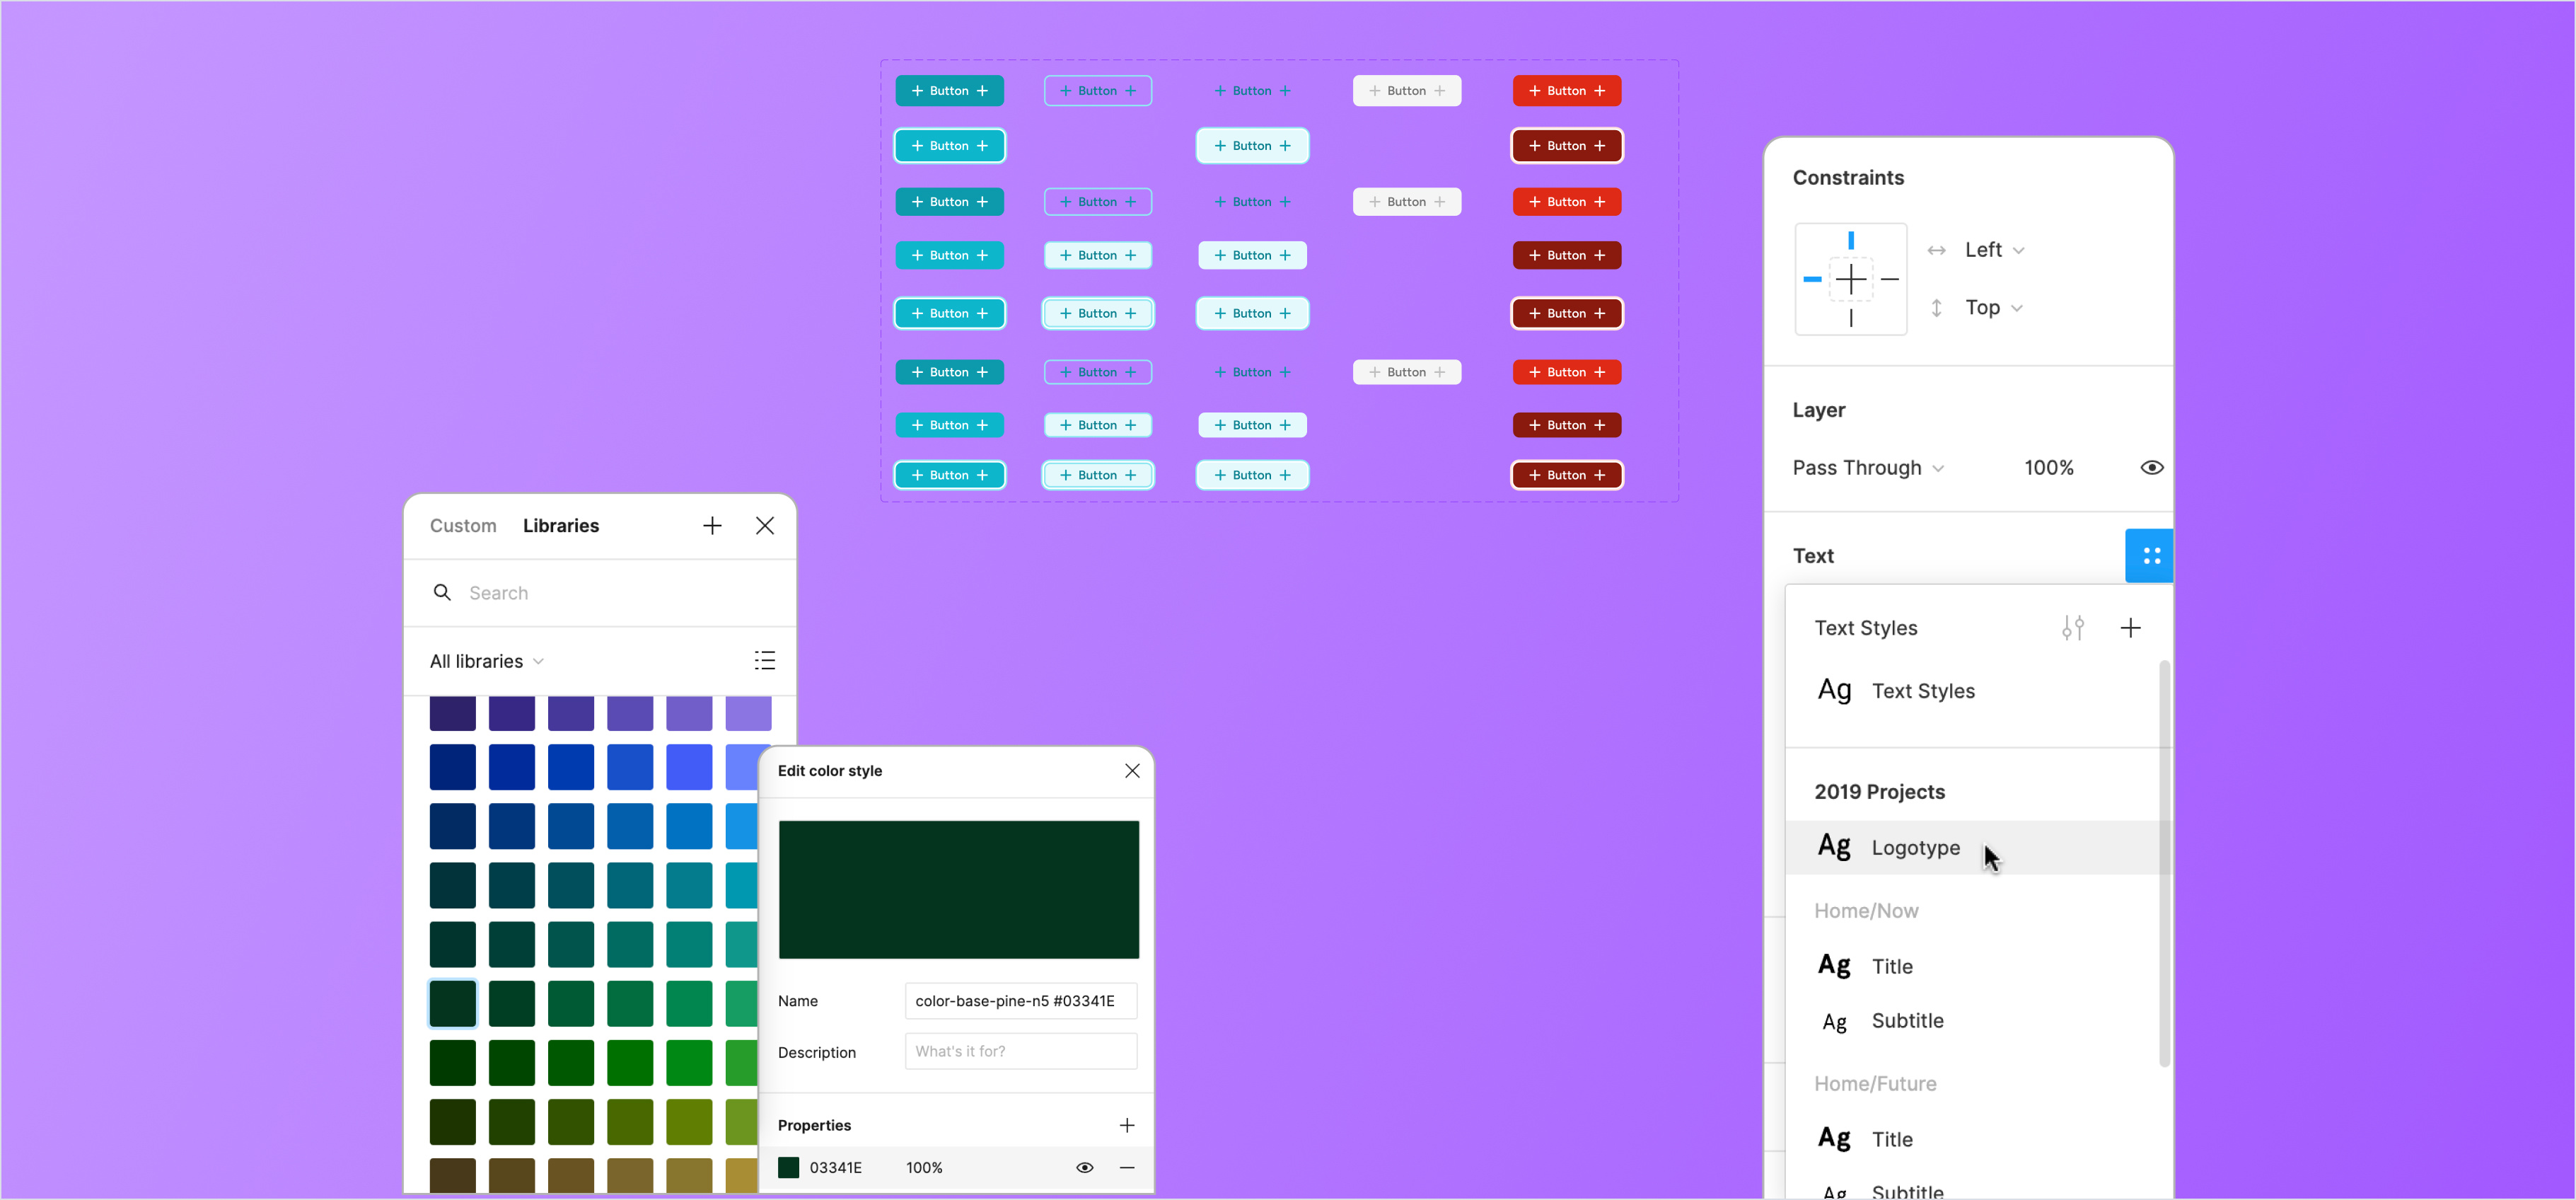2576x1200 pixels.
Task: Click the plus icon to create a new text style
Action: pos(2131,628)
